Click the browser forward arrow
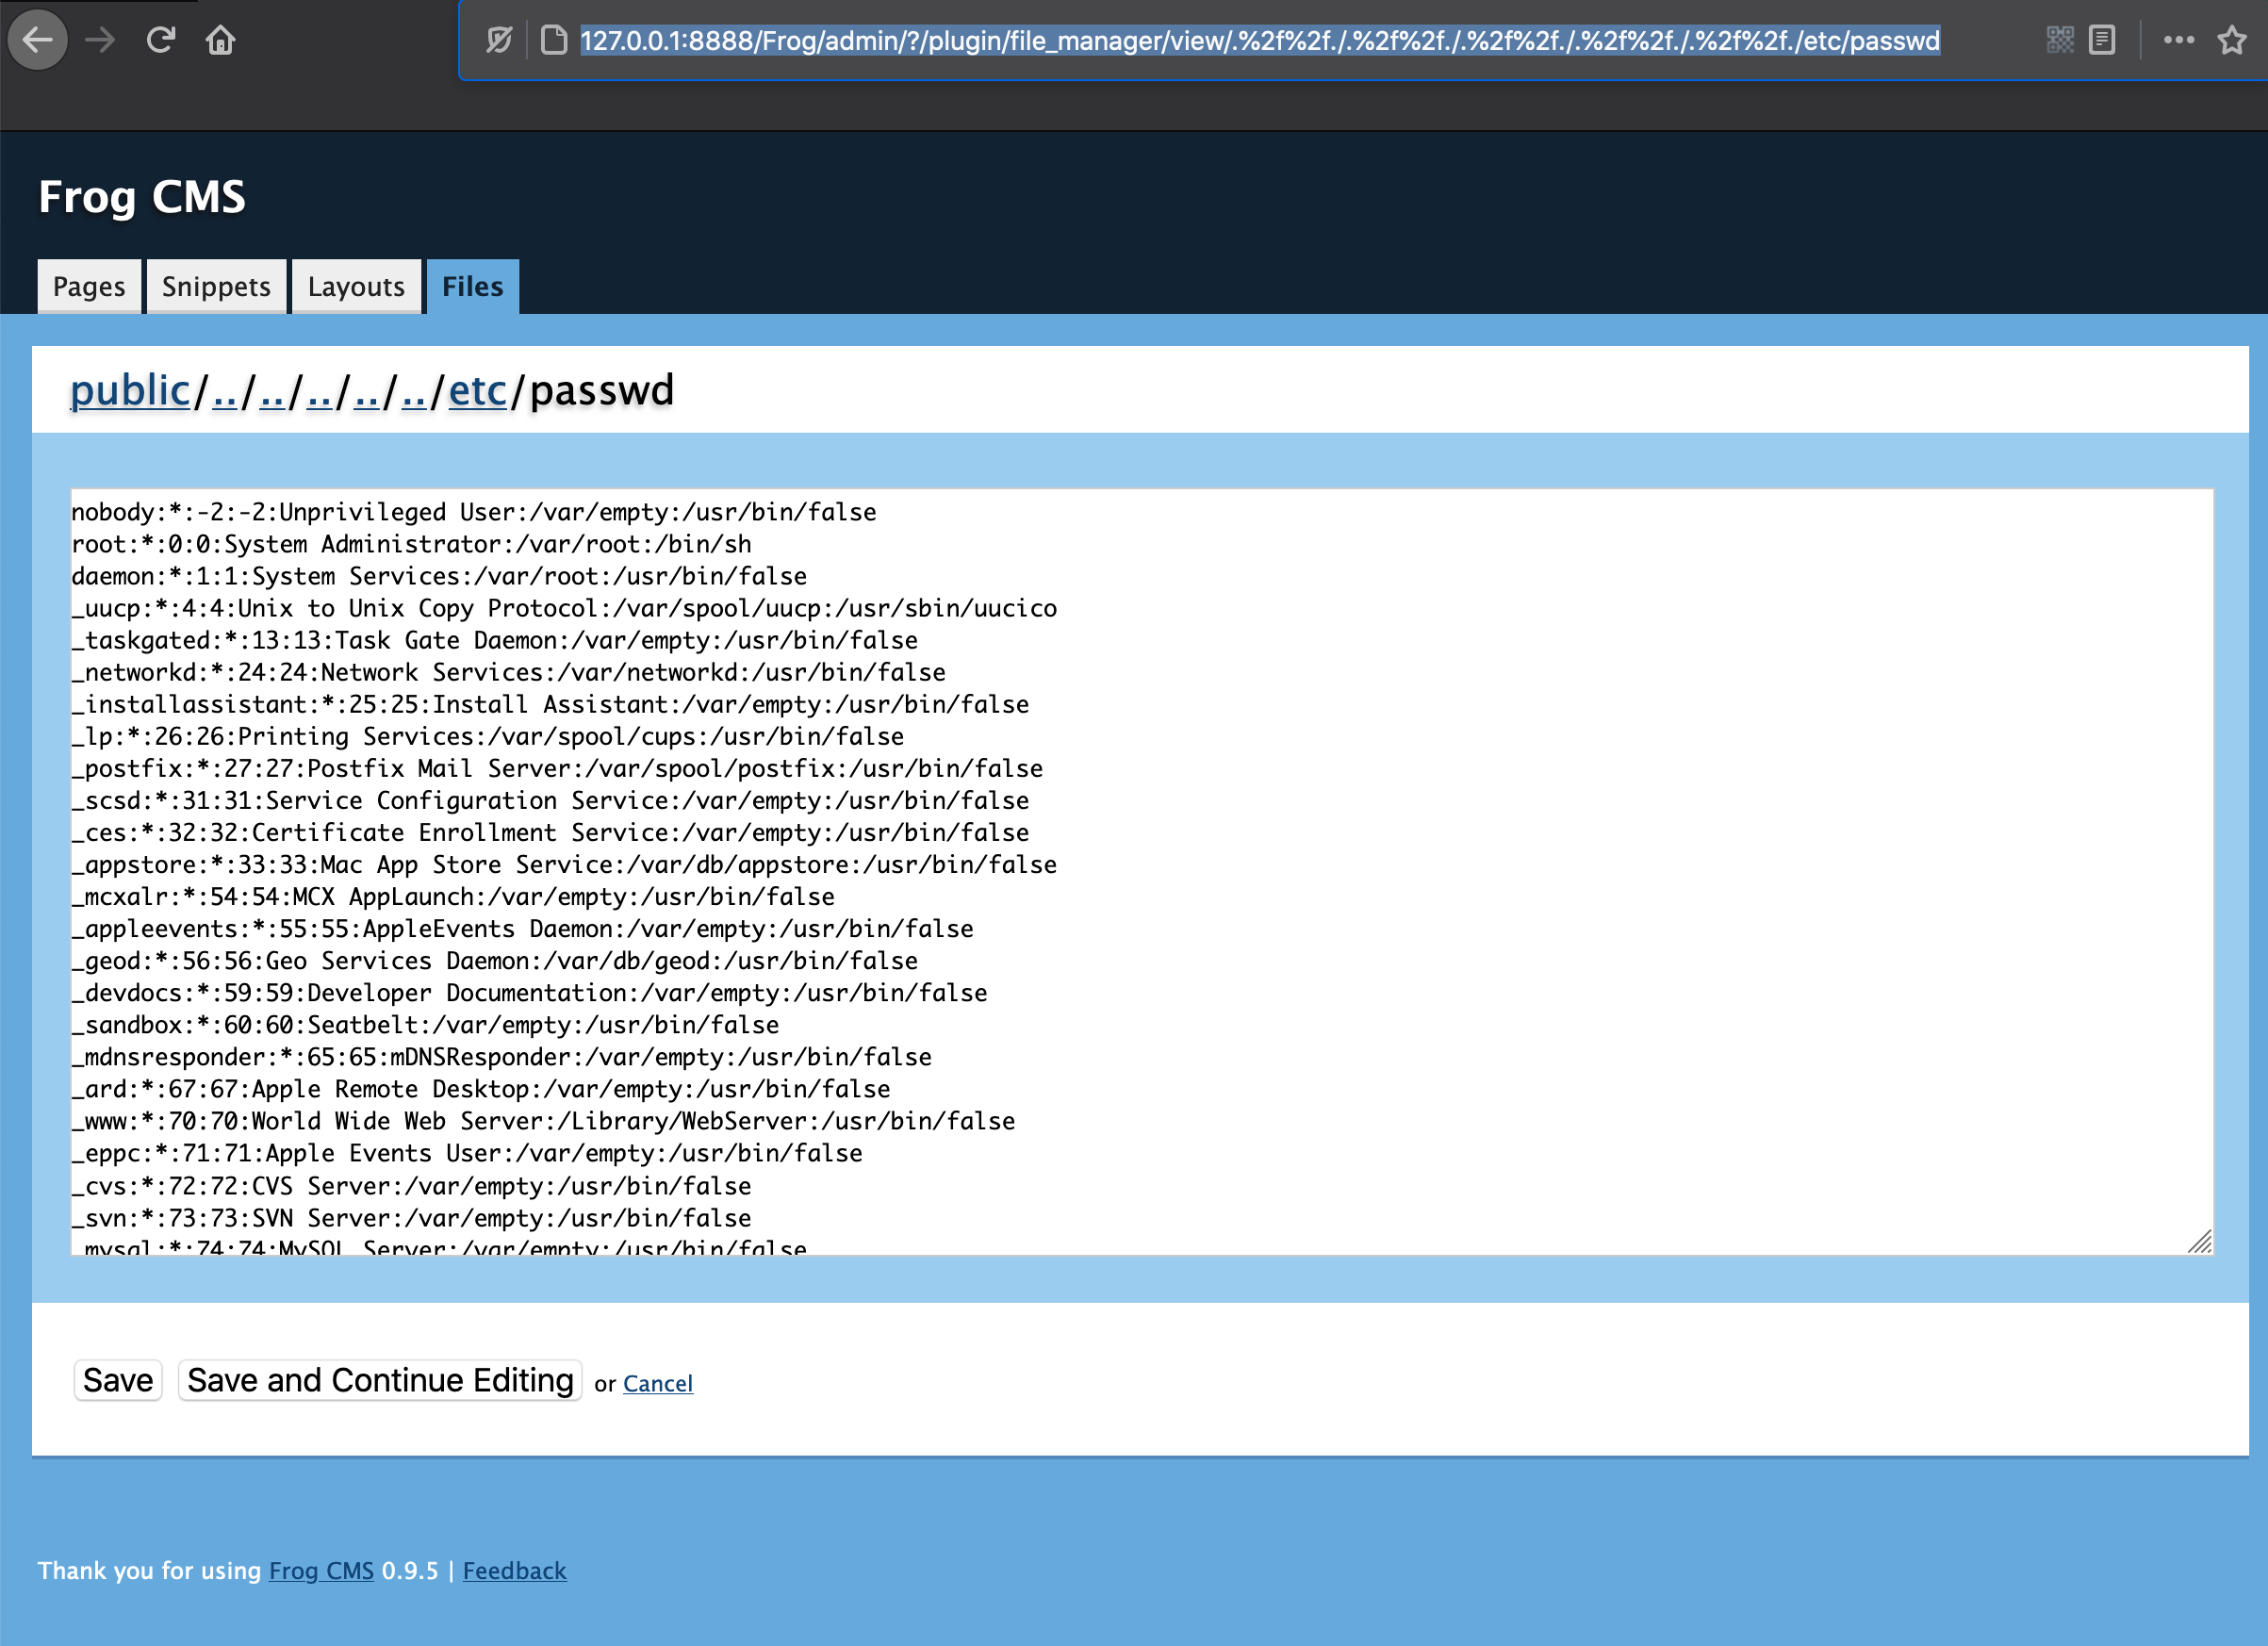Viewport: 2268px width, 1646px height. (99, 40)
